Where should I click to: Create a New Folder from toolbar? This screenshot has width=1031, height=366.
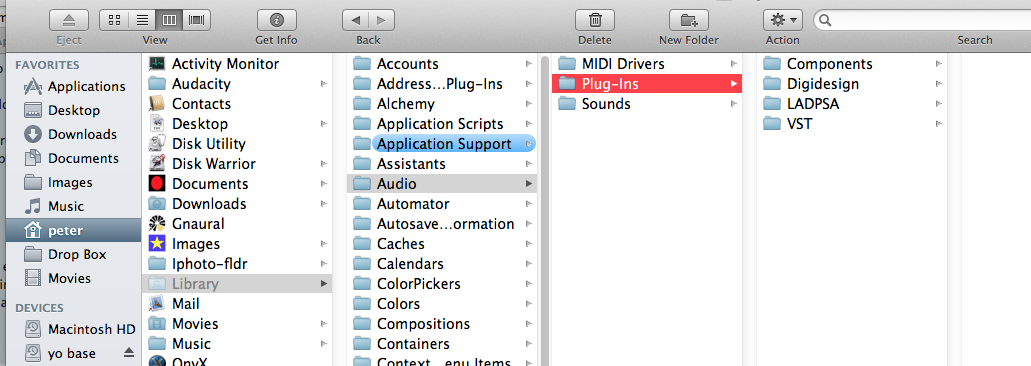(688, 20)
